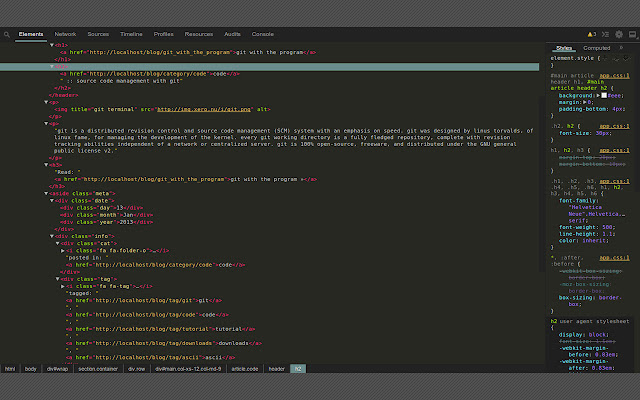Collapse the div class="date" node

coord(52,200)
